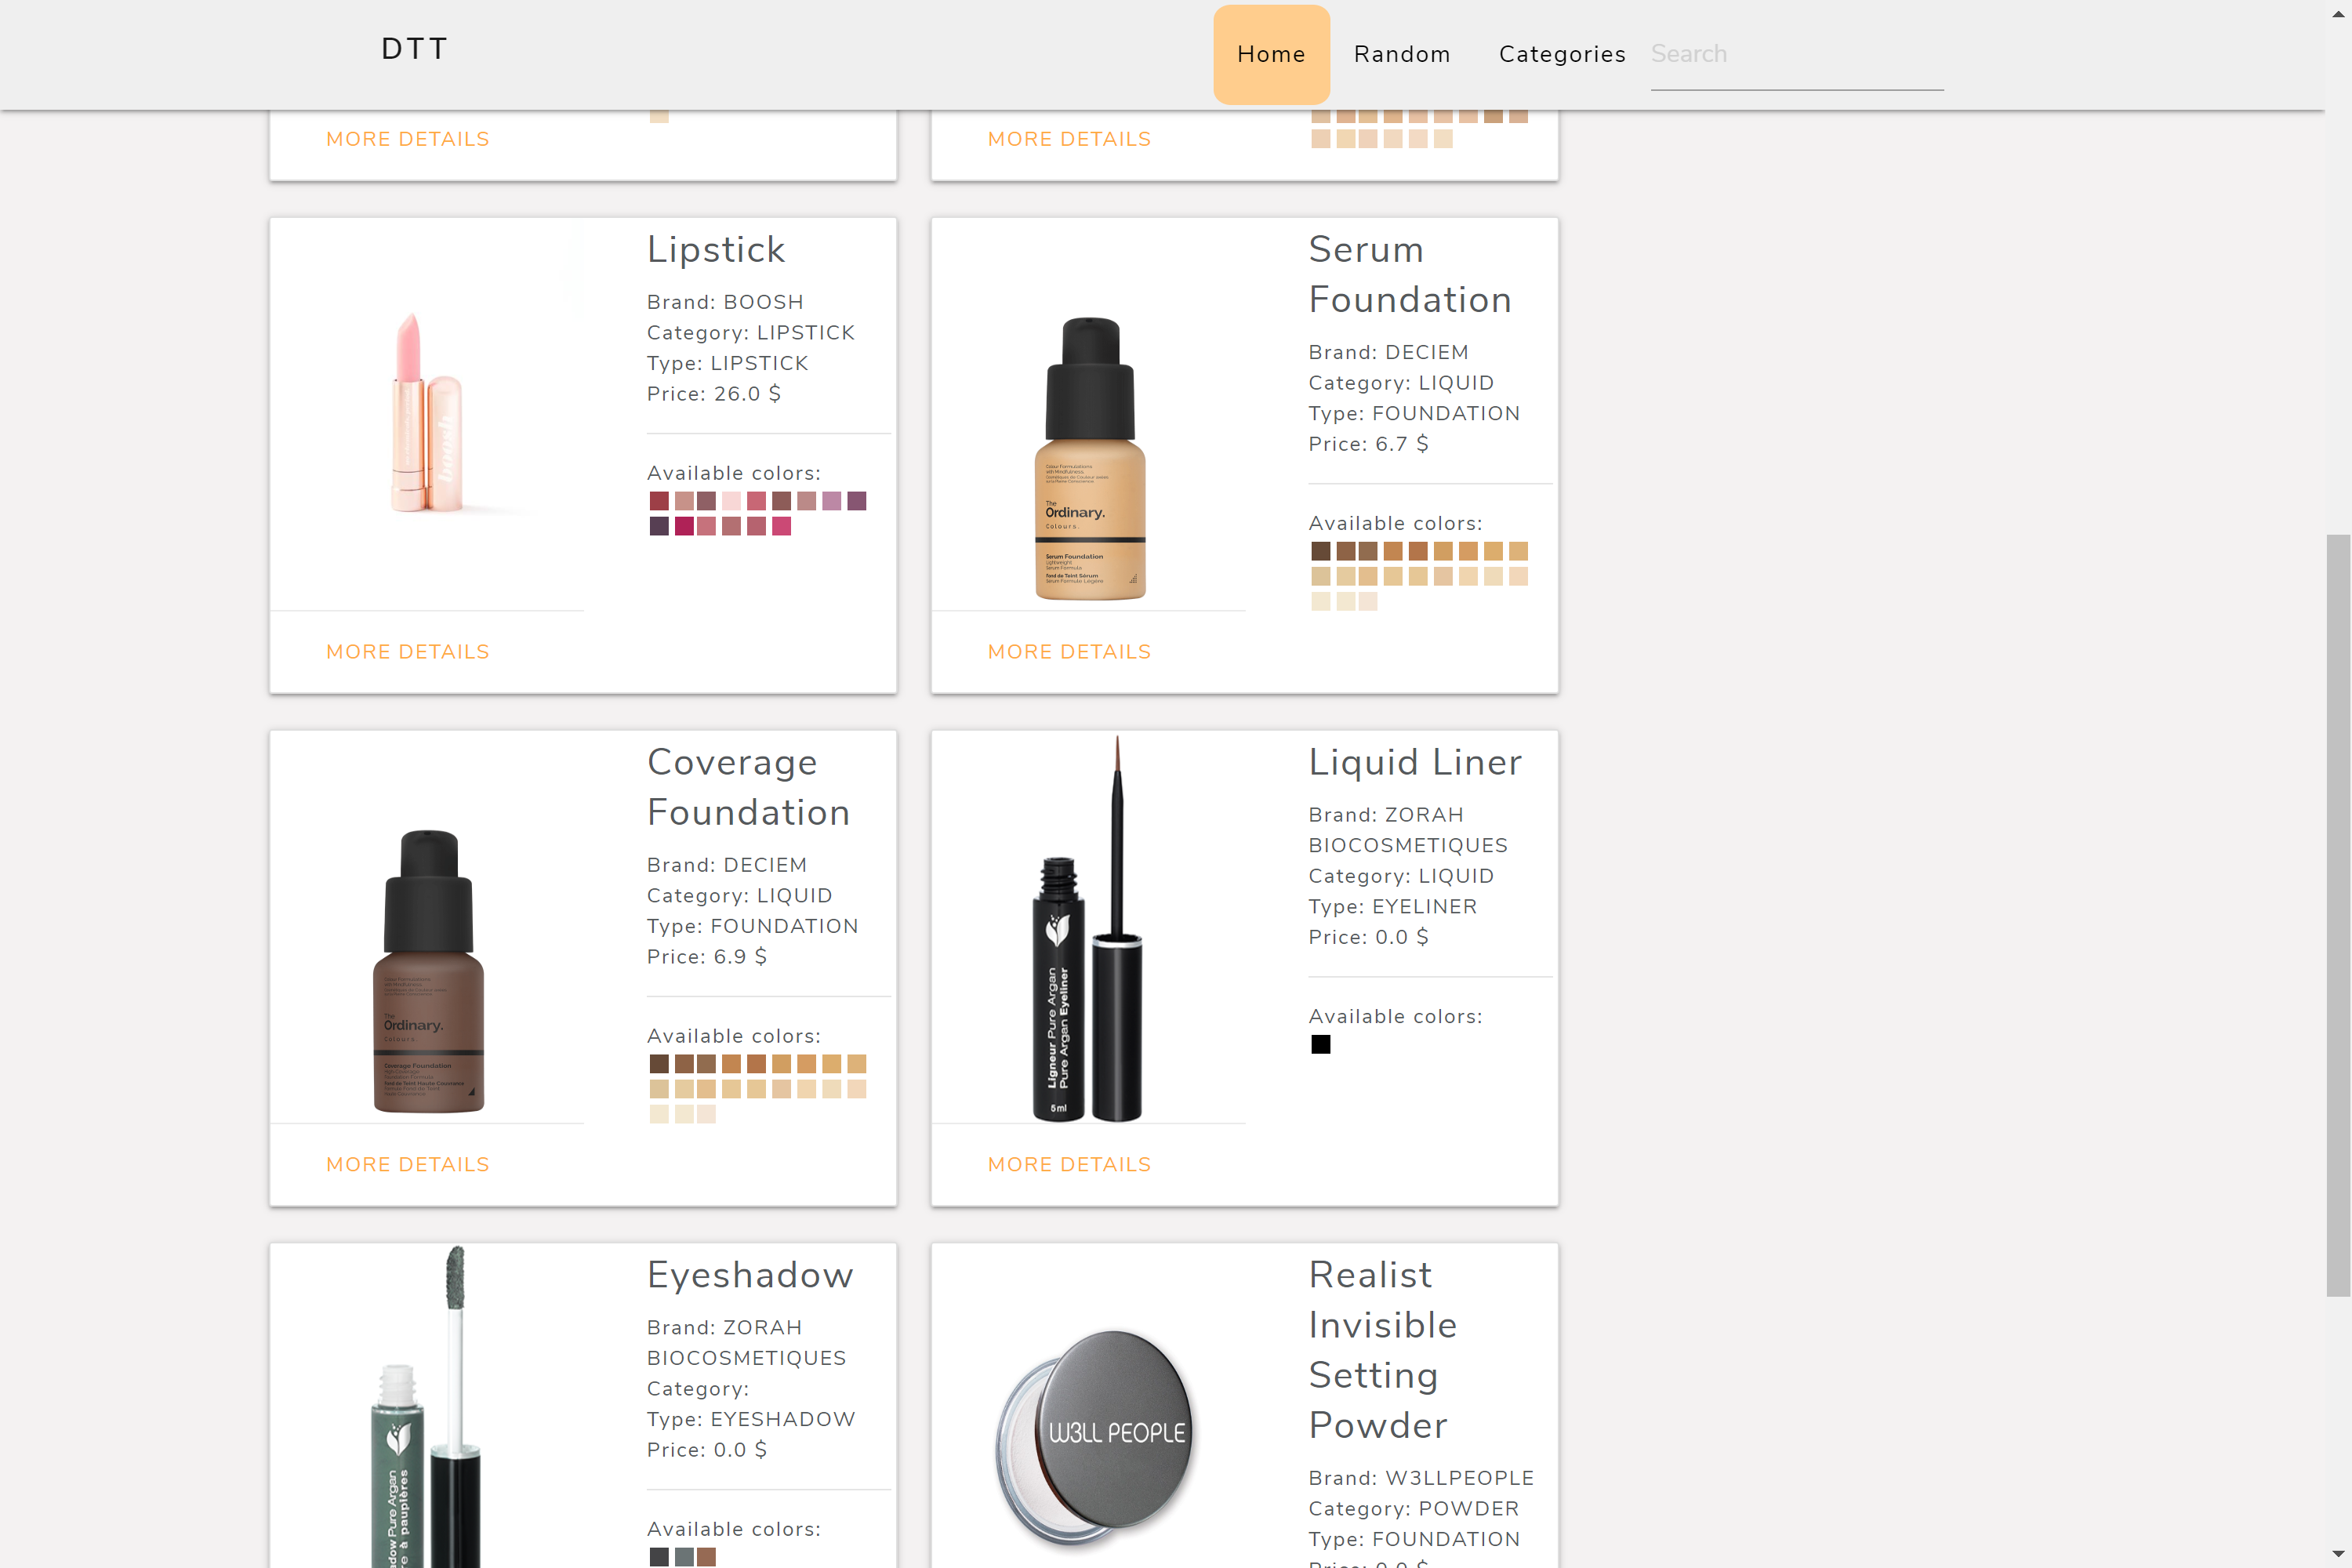Go to the Random page
This screenshot has width=2352, height=1568.
pyautogui.click(x=1401, y=54)
